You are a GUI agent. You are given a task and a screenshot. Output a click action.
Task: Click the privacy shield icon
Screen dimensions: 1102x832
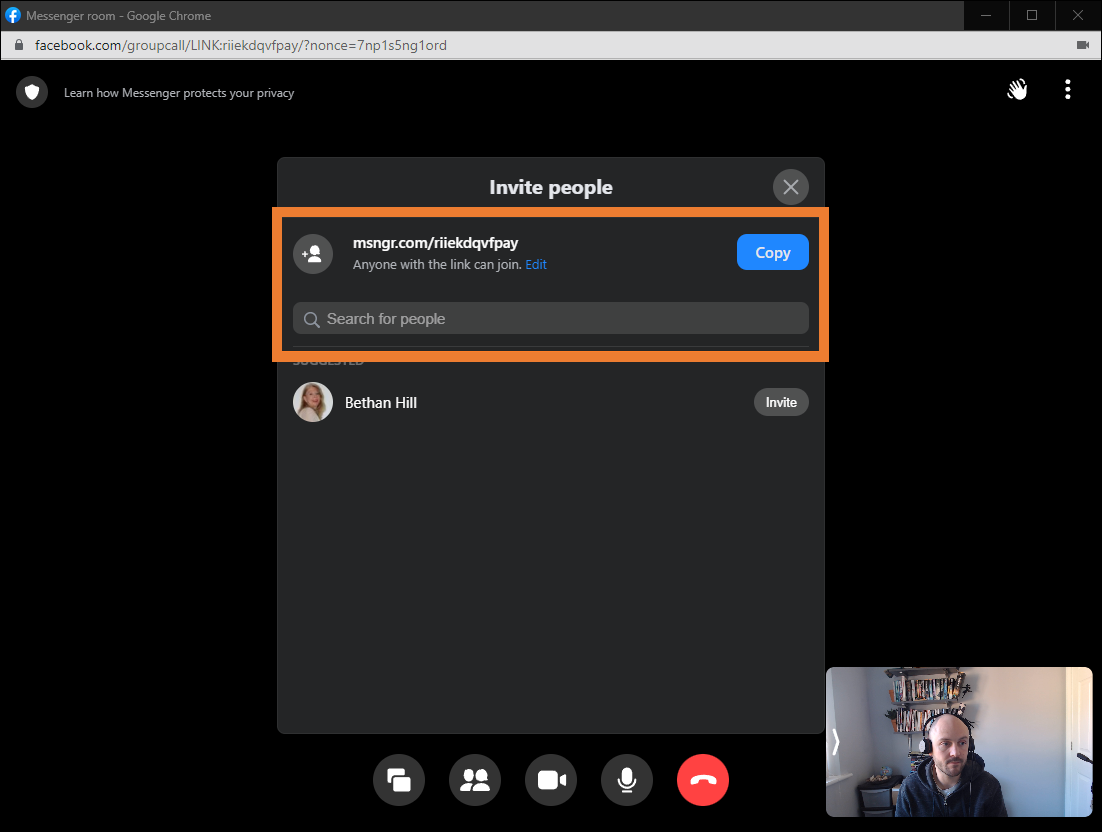click(32, 92)
